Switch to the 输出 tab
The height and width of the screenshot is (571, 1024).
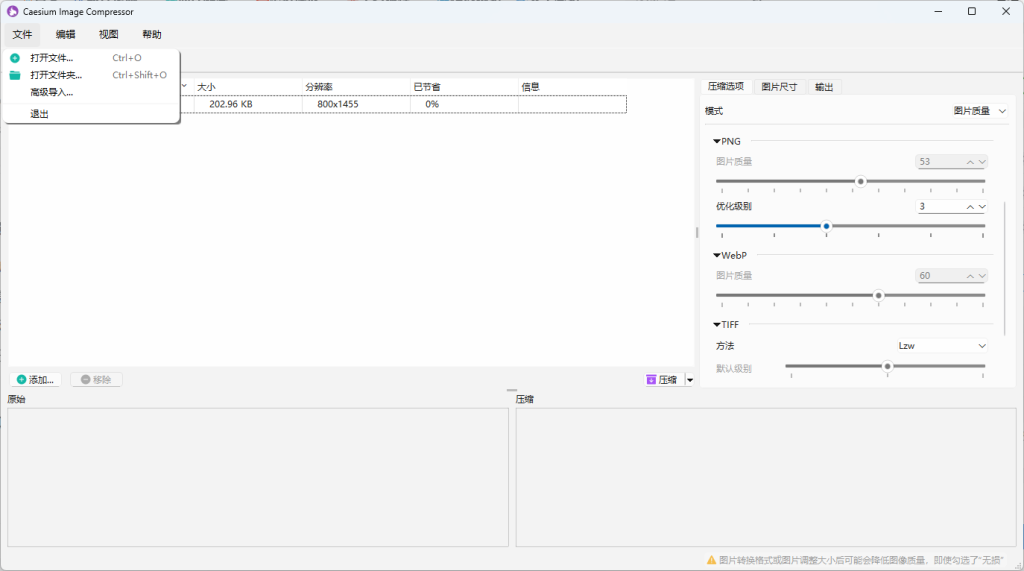point(824,87)
